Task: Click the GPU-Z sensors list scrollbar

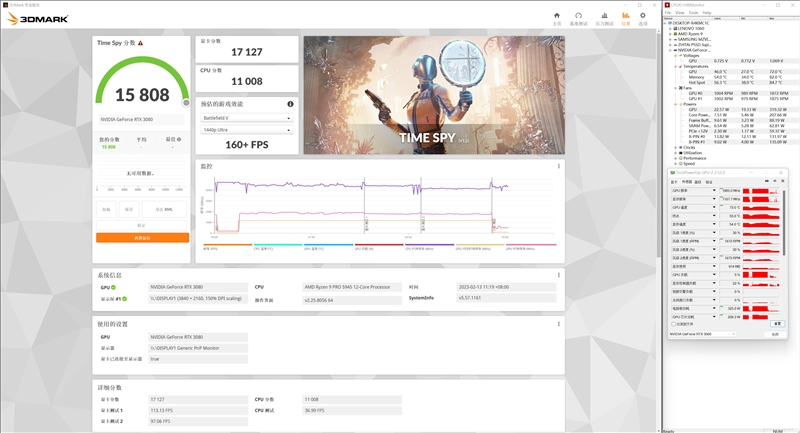Action: pyautogui.click(x=784, y=223)
